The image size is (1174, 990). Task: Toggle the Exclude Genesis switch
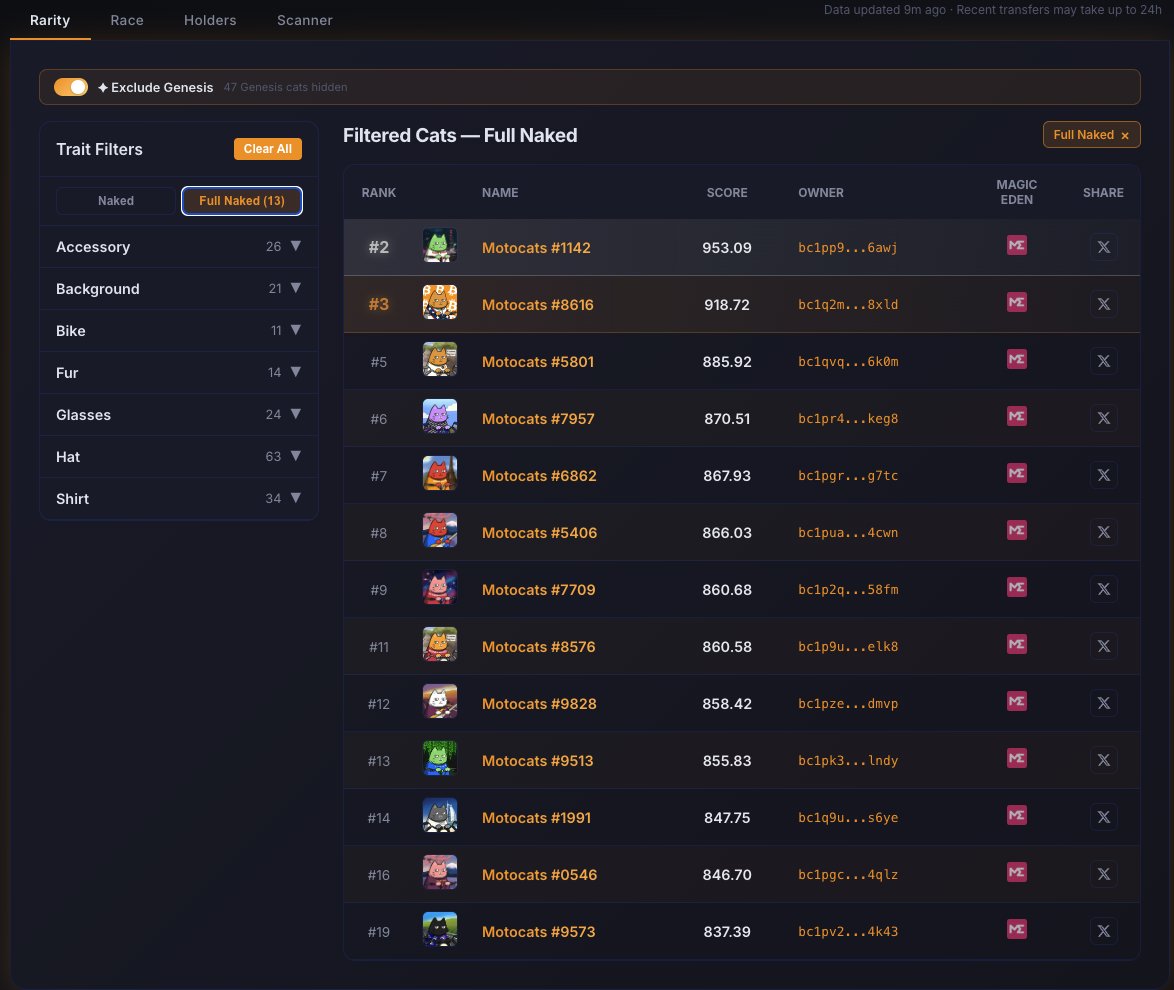pos(70,87)
